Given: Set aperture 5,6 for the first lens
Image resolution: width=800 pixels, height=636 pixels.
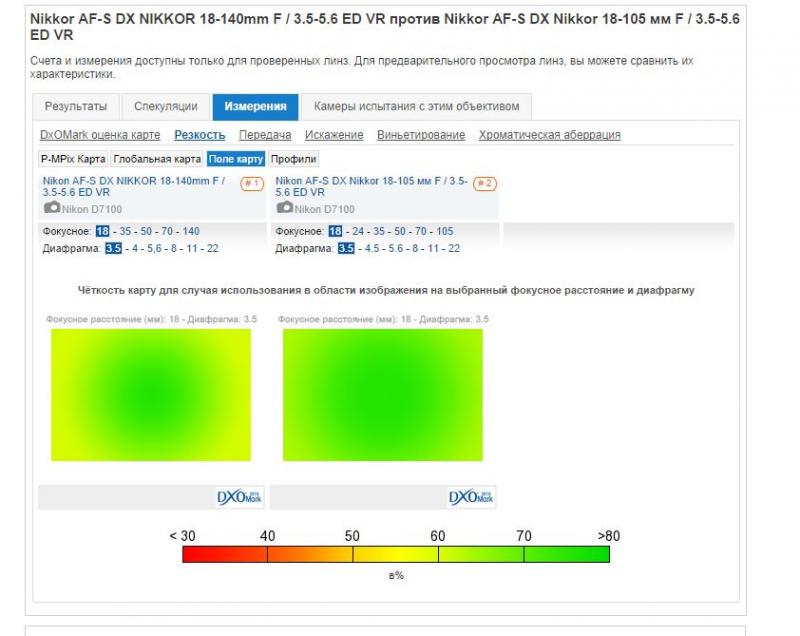Looking at the screenshot, I should pos(154,248).
